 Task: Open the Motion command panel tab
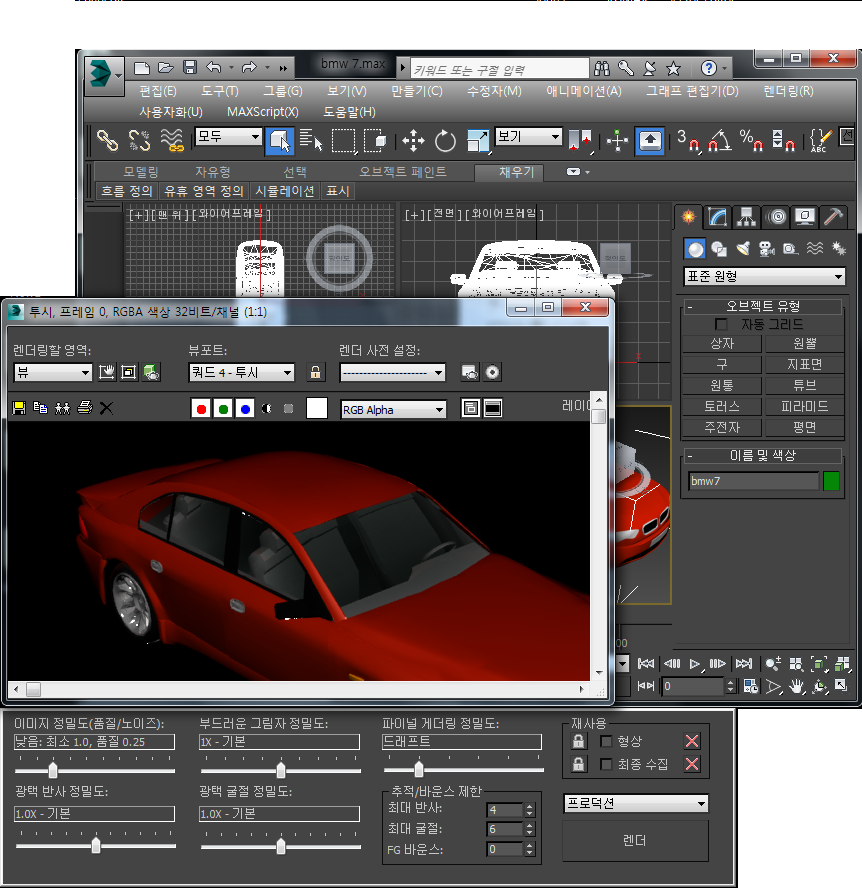point(777,217)
